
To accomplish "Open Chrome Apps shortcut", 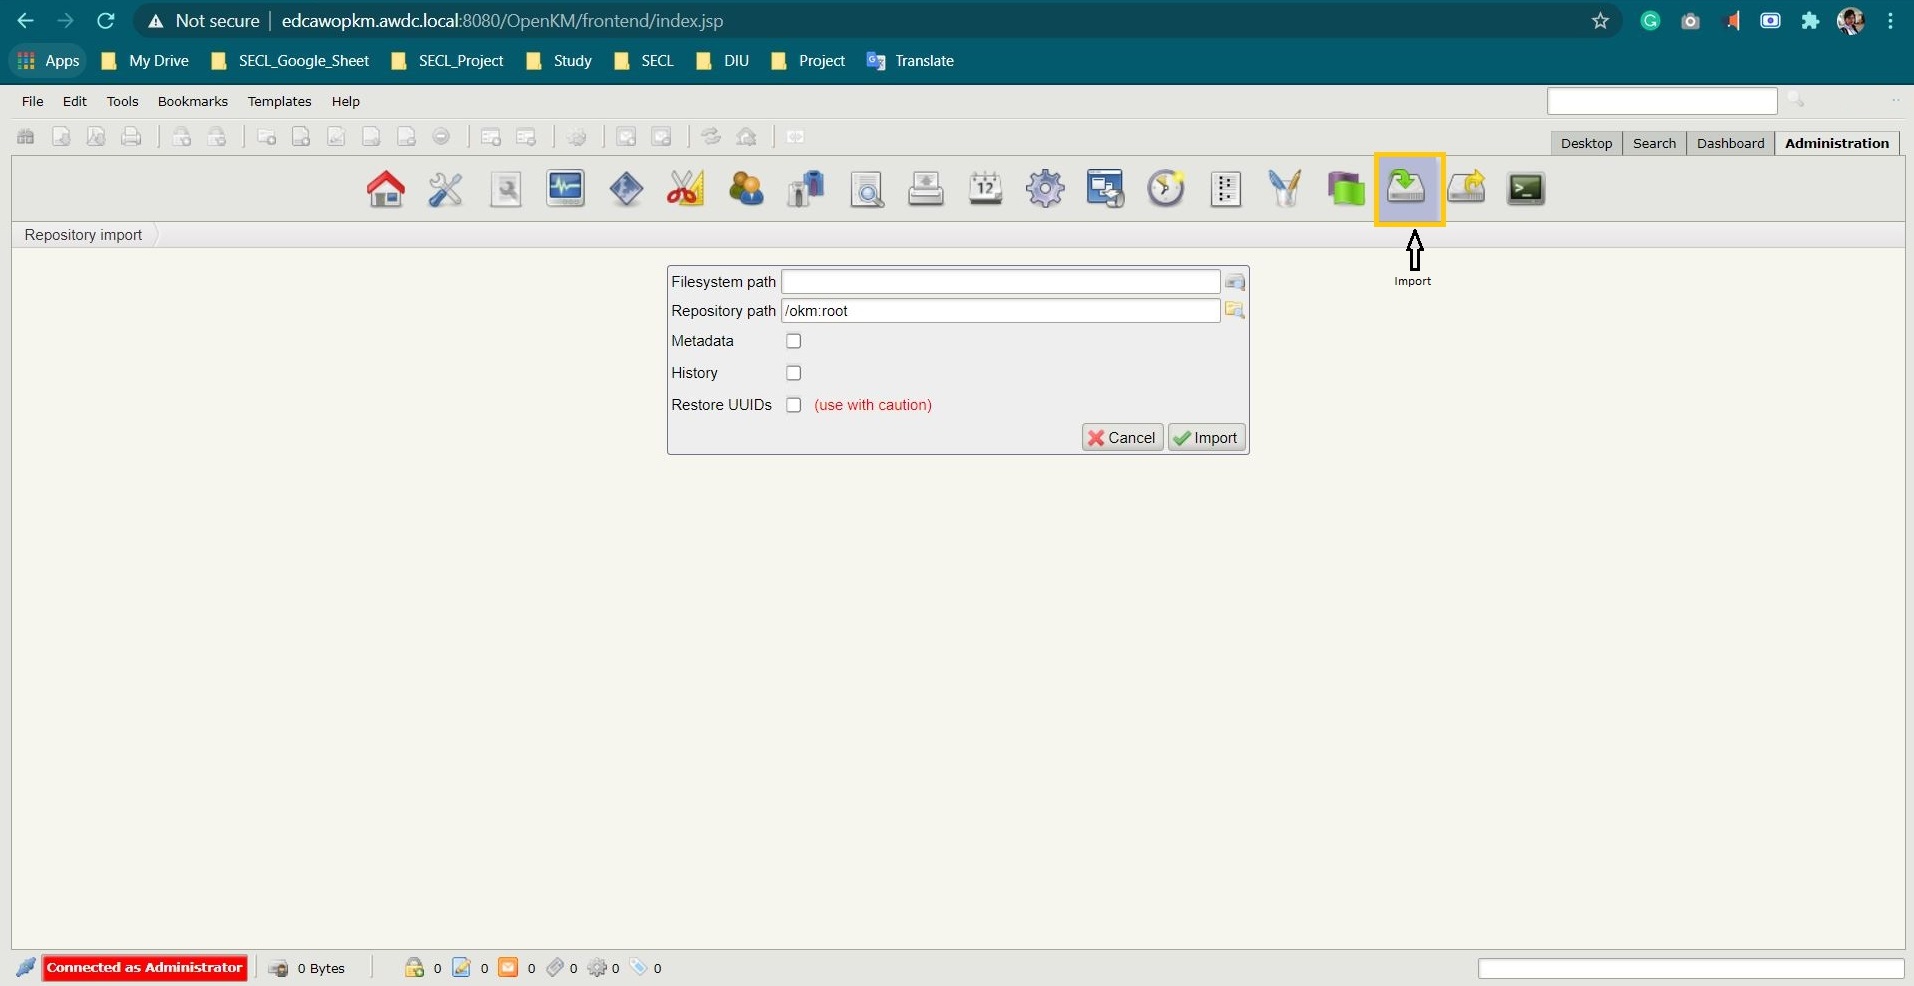I will pyautogui.click(x=48, y=61).
